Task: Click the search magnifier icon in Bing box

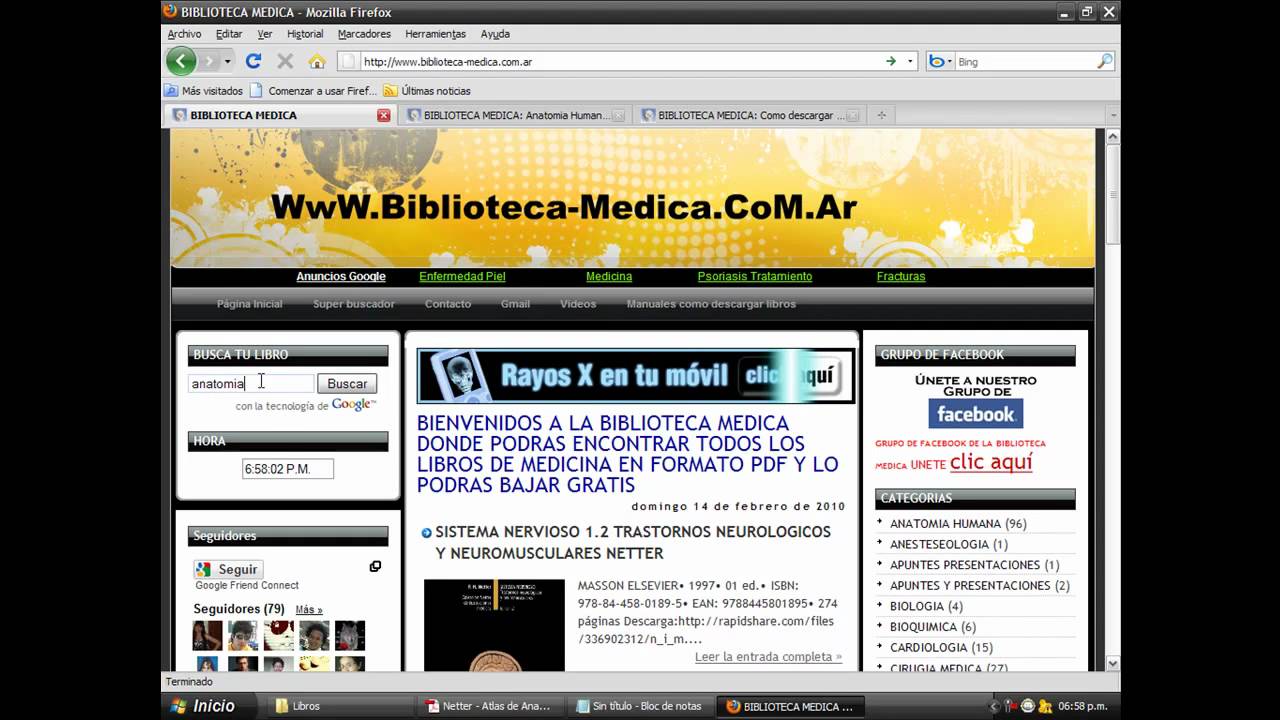Action: [x=1104, y=61]
